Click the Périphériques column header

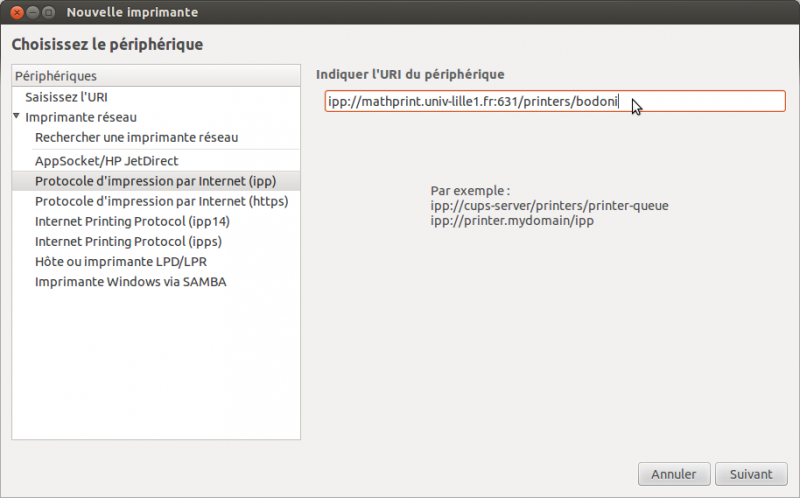pyautogui.click(x=156, y=76)
